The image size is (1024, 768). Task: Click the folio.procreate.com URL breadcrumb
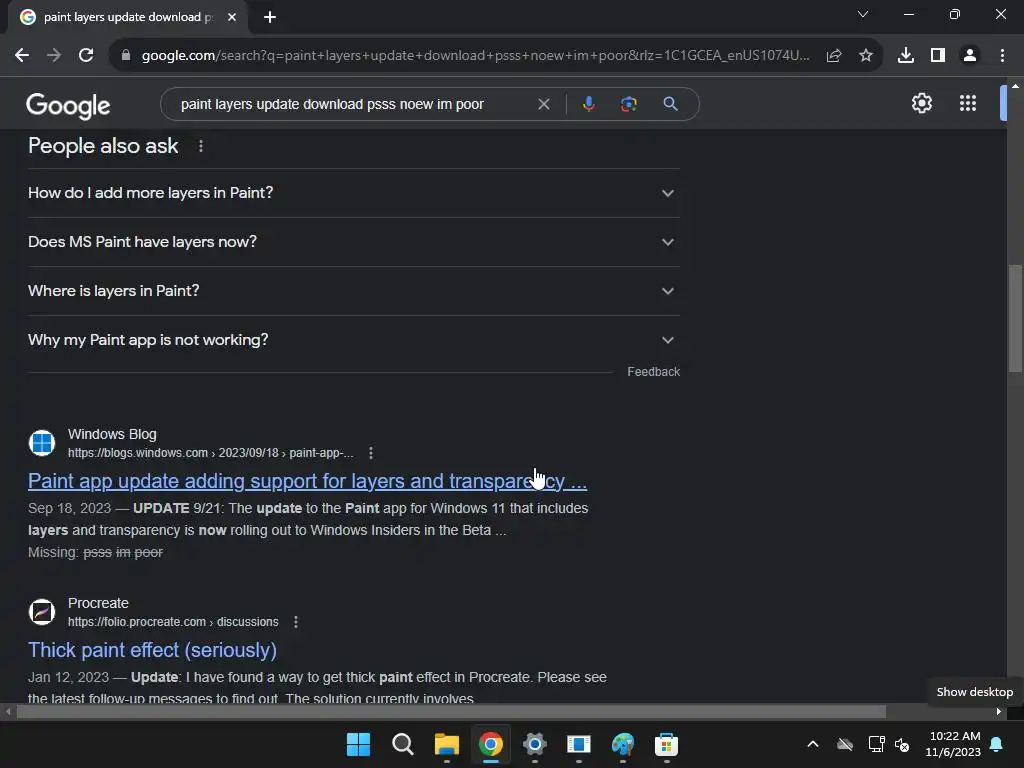point(173,622)
